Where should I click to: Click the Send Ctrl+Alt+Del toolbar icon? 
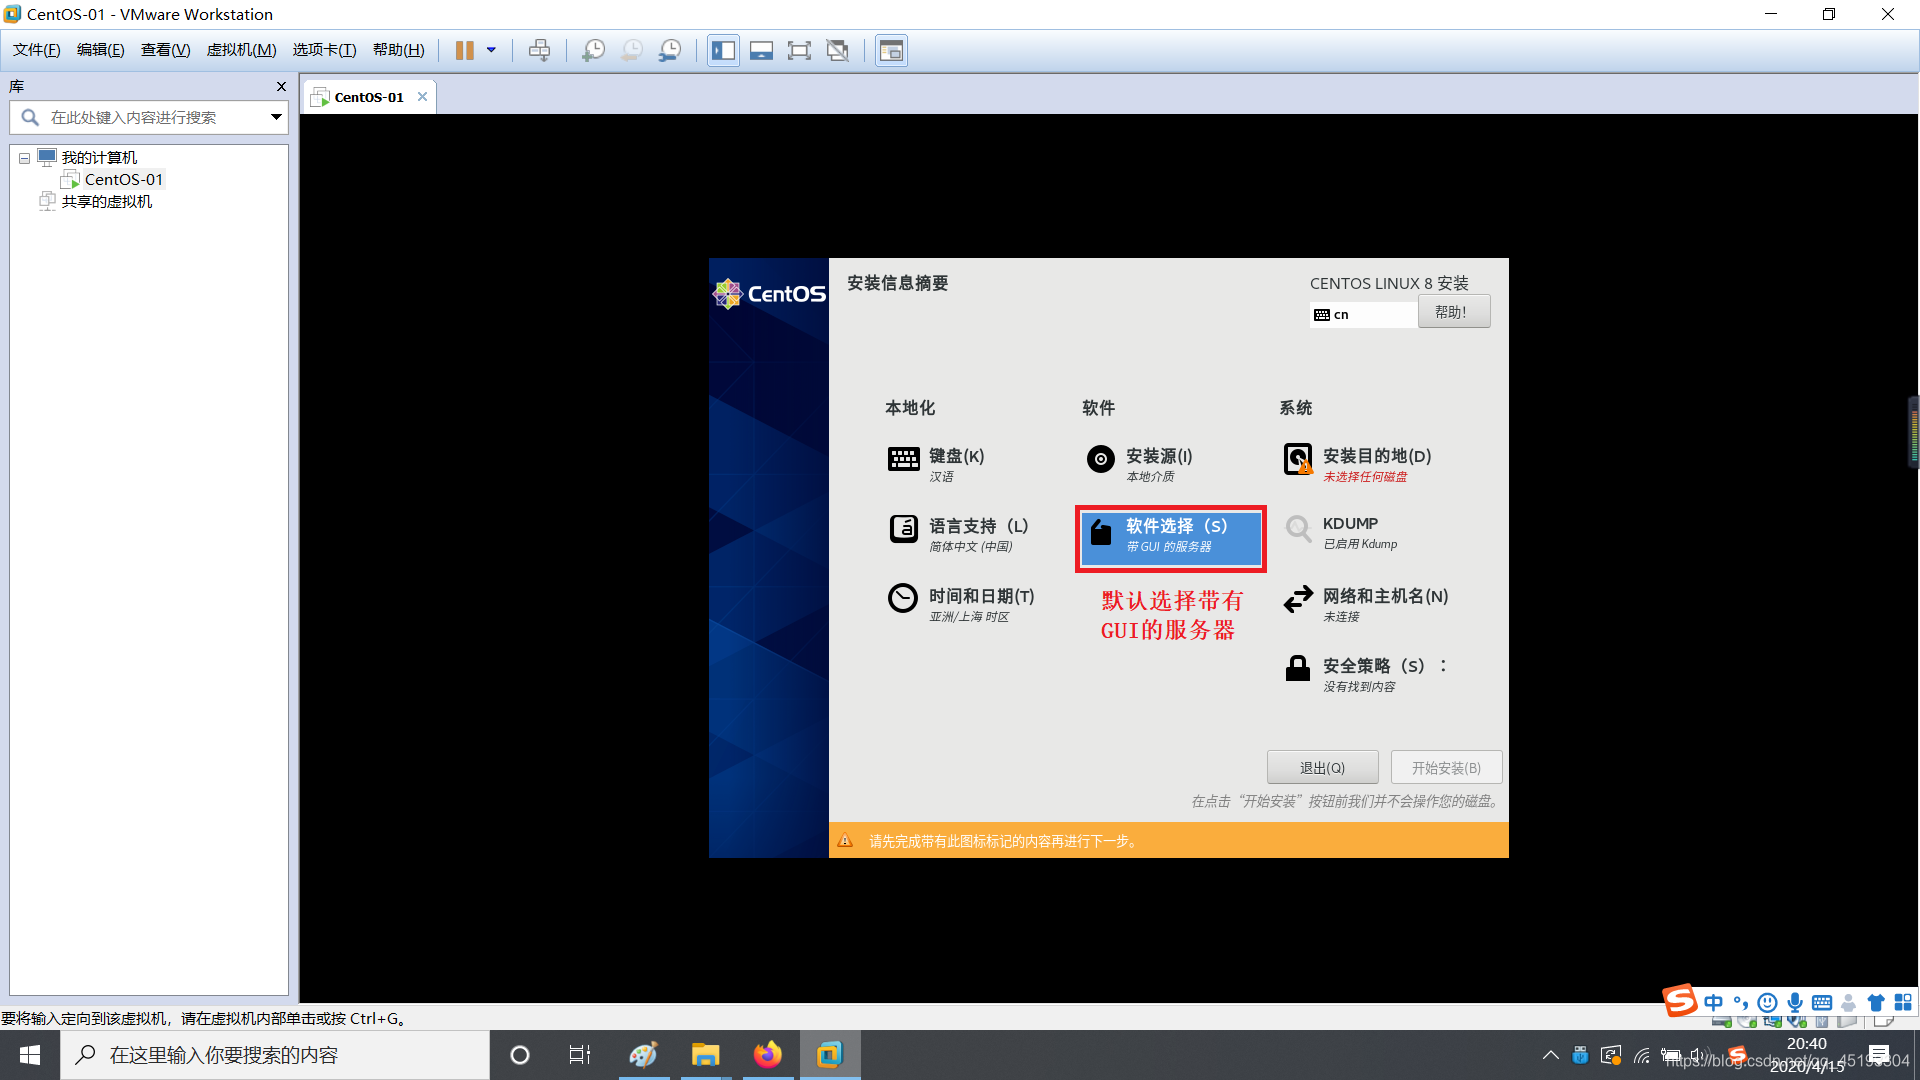(539, 50)
